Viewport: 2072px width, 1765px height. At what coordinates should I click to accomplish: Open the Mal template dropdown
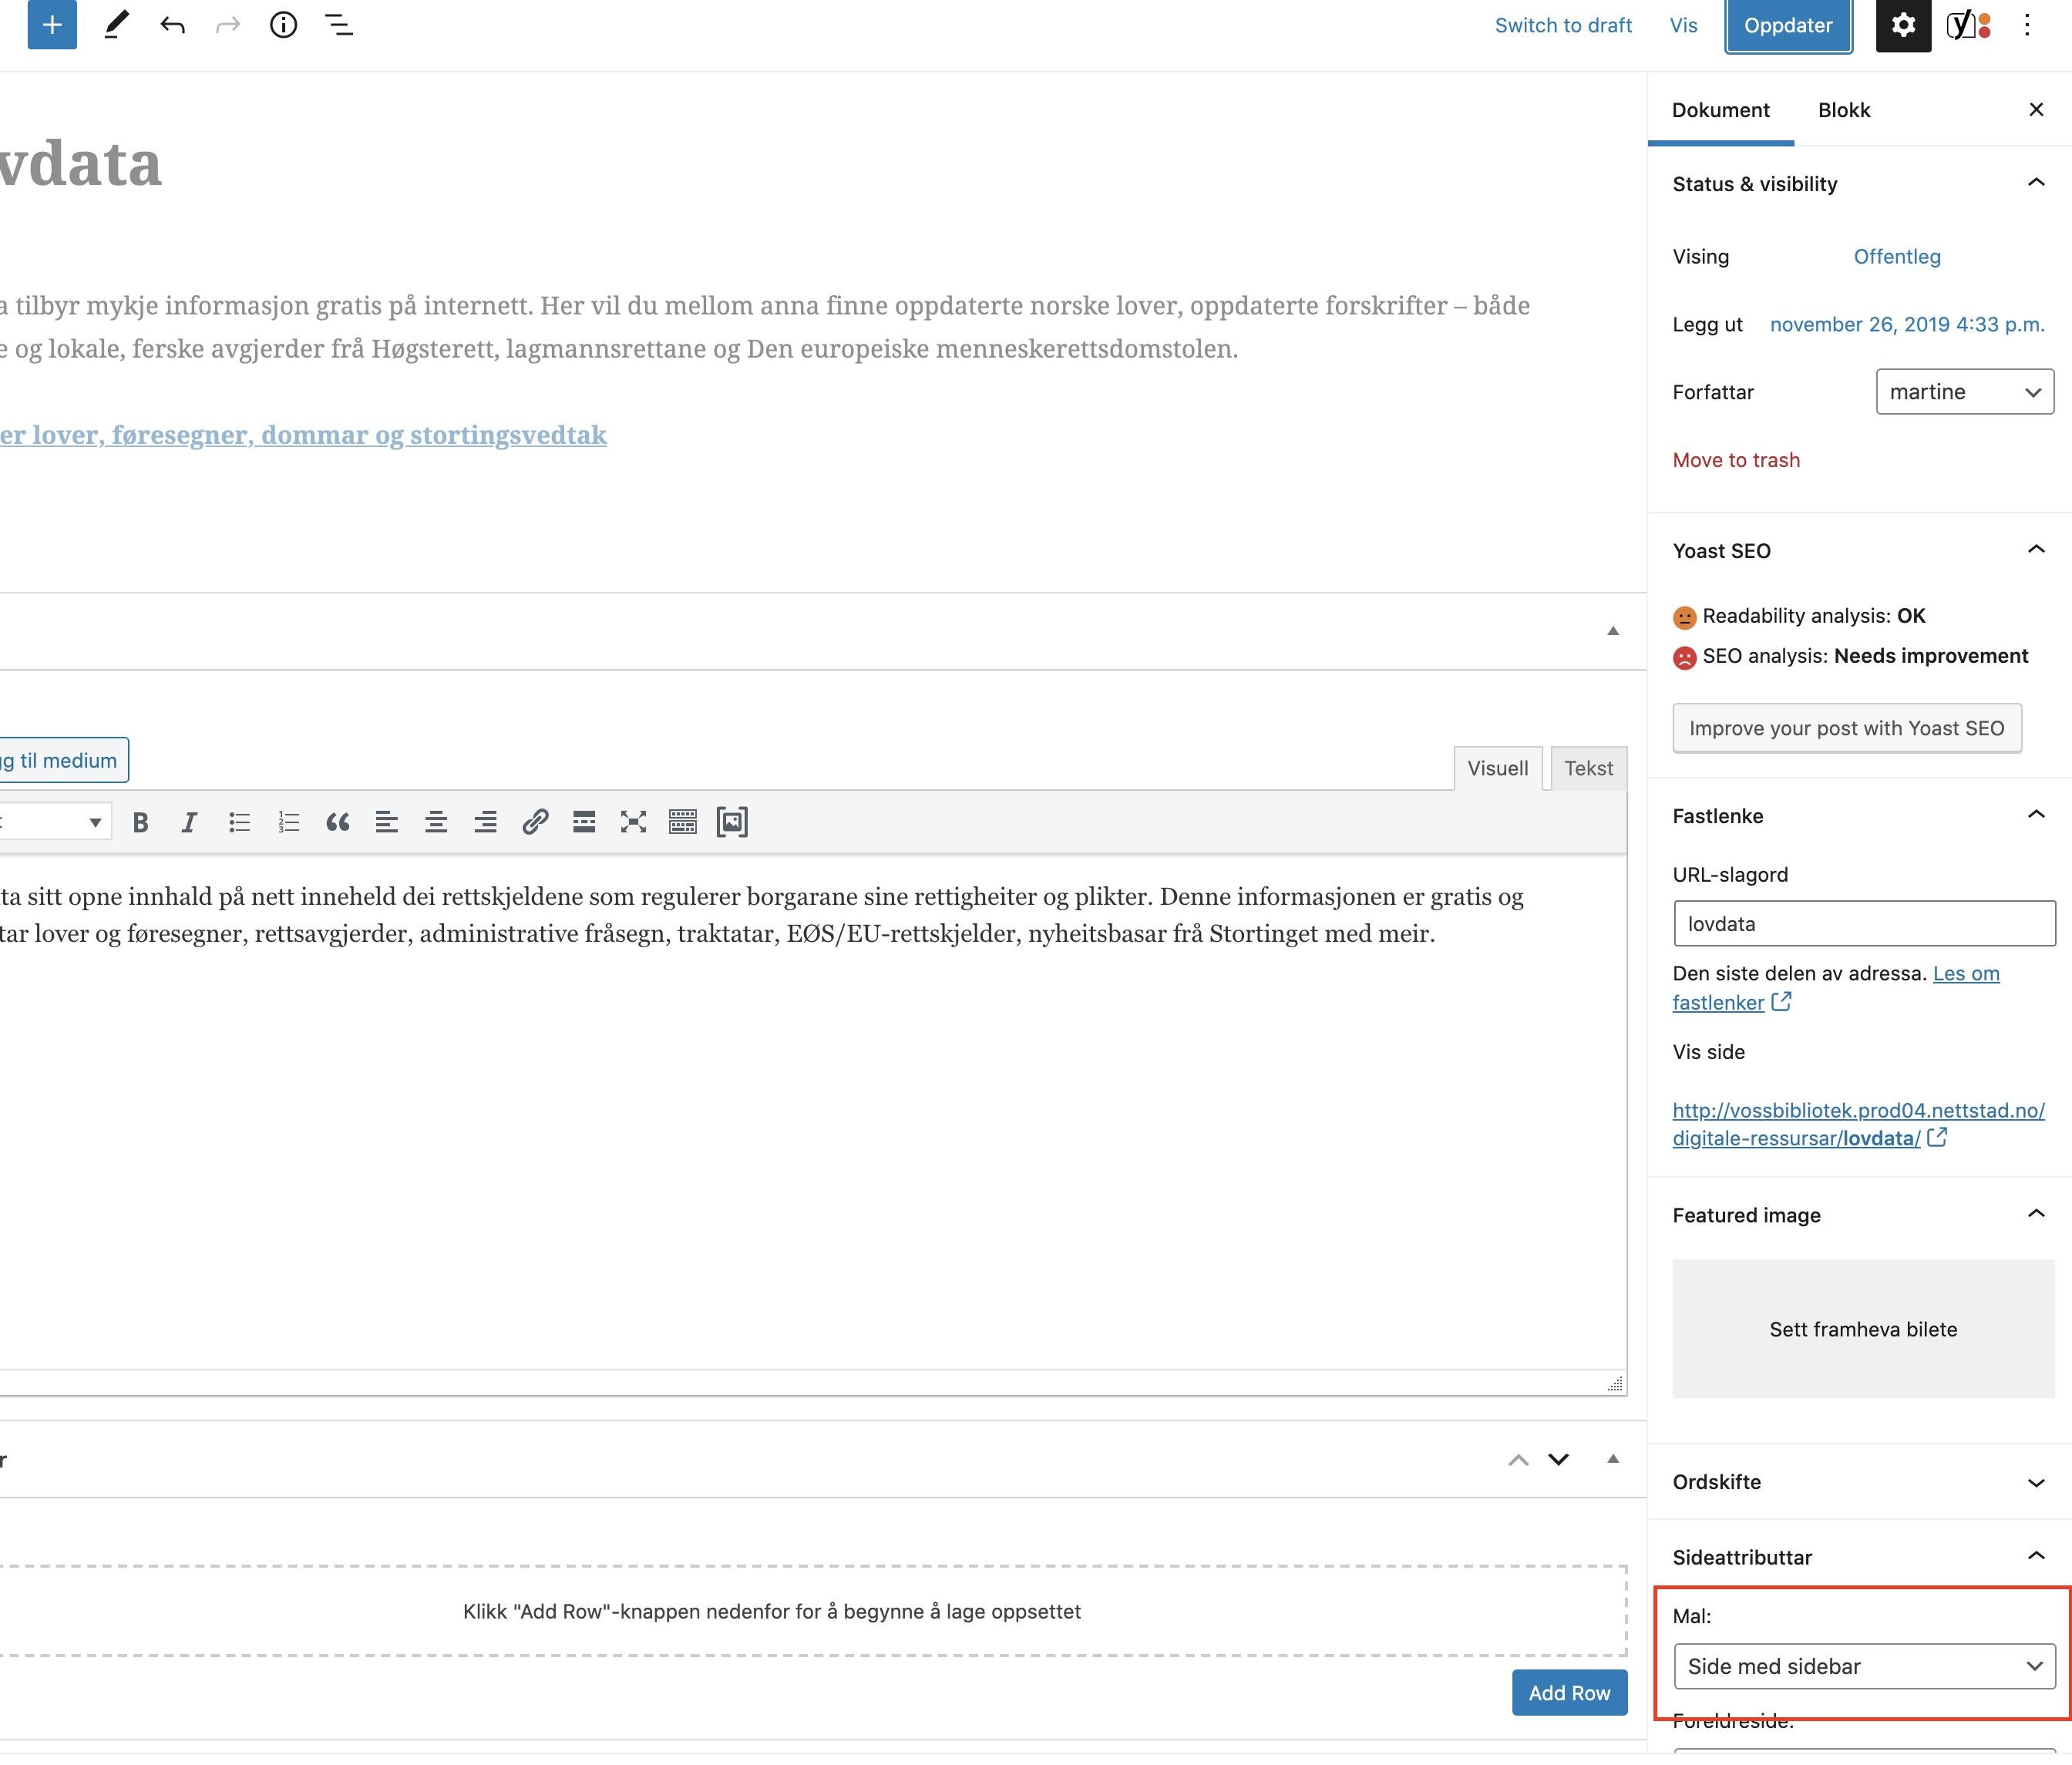pyautogui.click(x=1863, y=1666)
